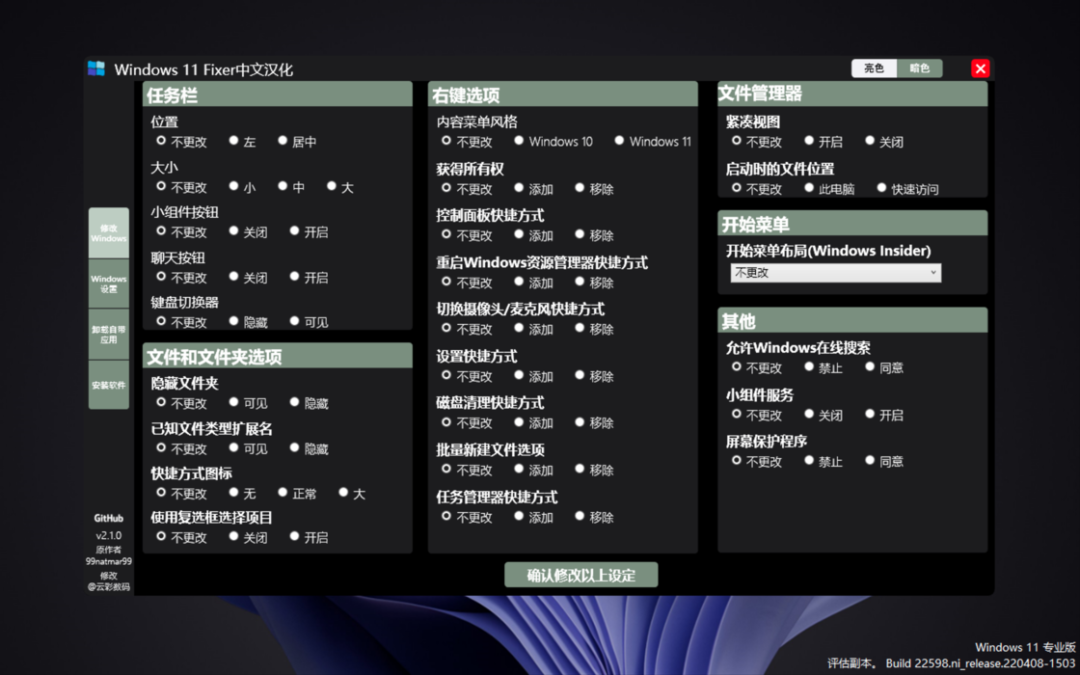The width and height of the screenshot is (1080, 675).
Task: Close the Windows 11 Fixer window
Action: point(980,68)
